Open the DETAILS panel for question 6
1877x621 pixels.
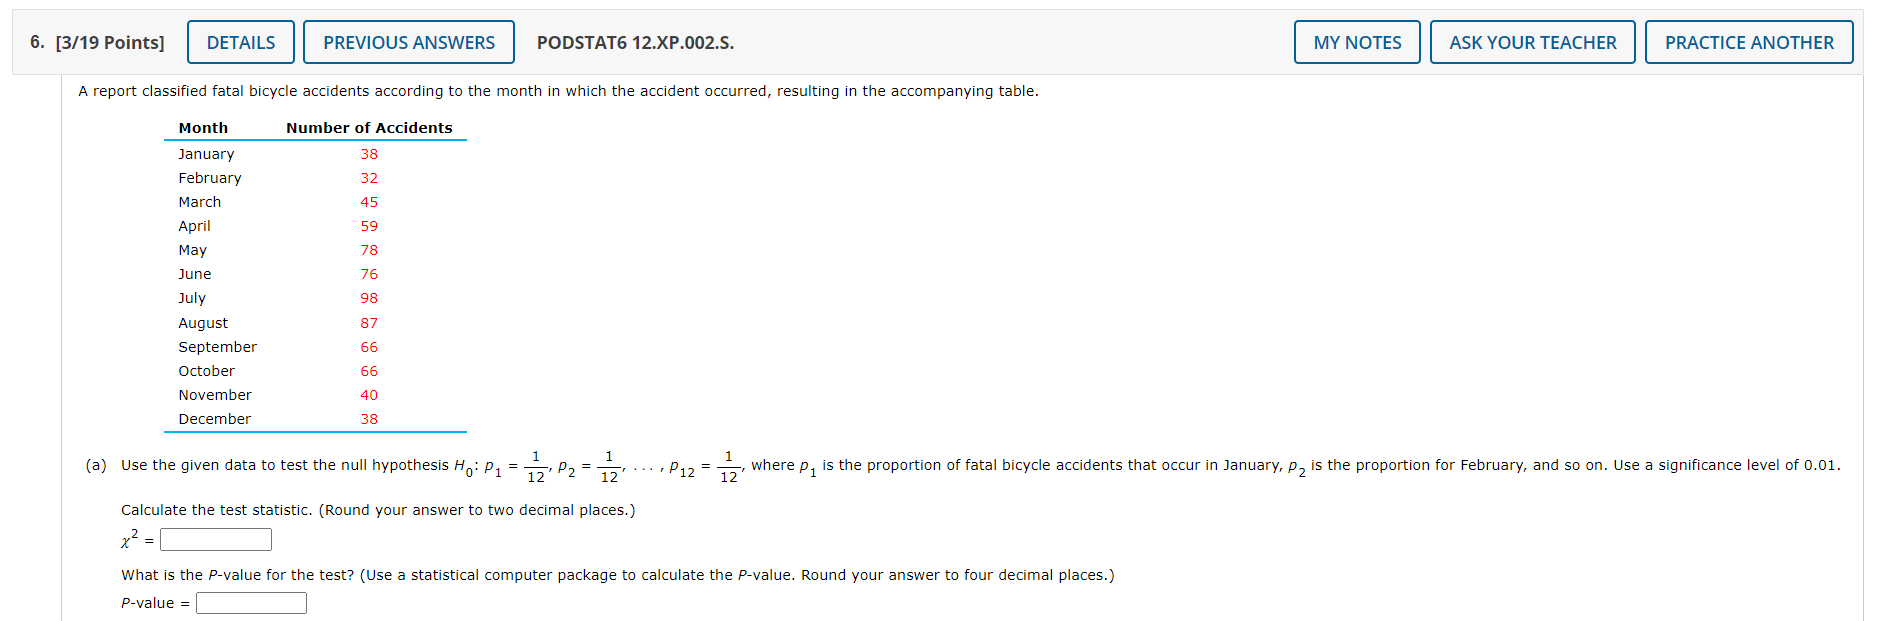[x=240, y=42]
